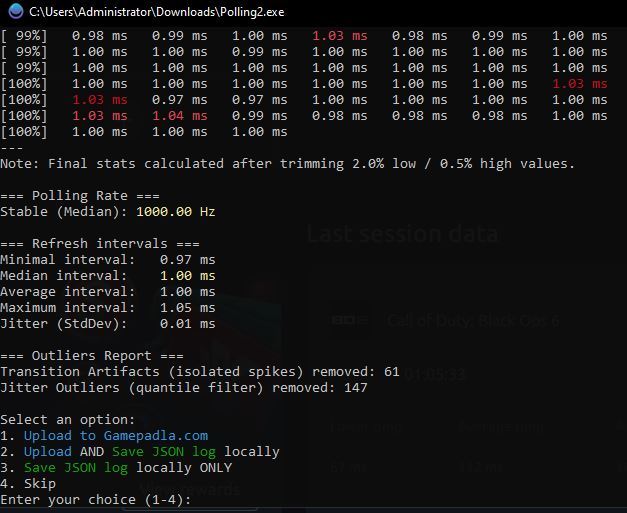Click the 'Note: Final stats calculated' line

pos(288,164)
